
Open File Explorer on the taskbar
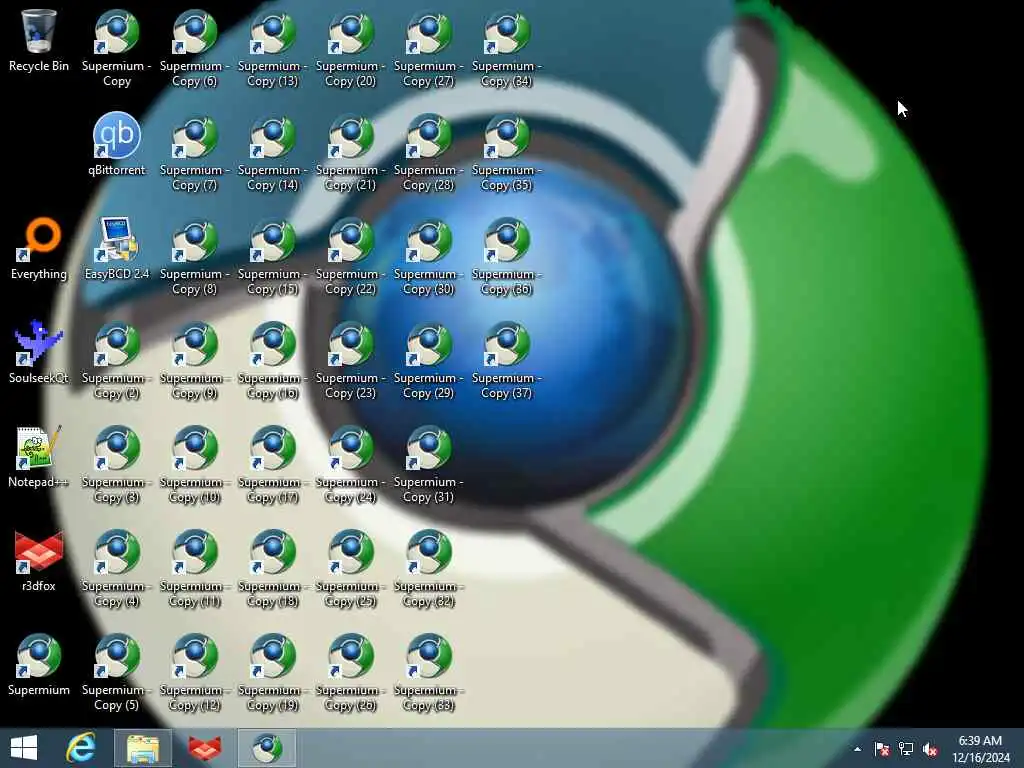tap(143, 748)
